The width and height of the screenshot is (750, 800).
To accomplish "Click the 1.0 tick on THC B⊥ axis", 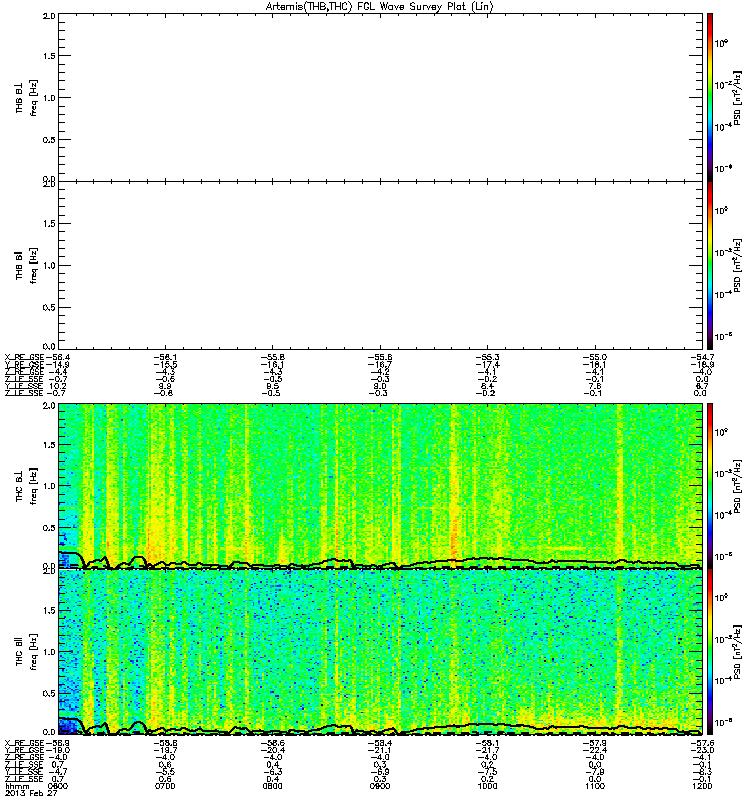I will 49,486.
